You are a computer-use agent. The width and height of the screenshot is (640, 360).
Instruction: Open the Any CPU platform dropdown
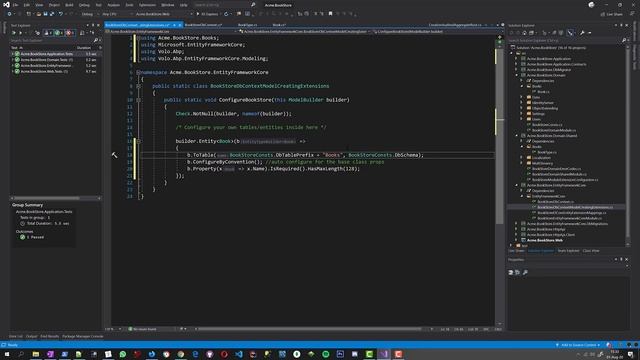(116, 14)
